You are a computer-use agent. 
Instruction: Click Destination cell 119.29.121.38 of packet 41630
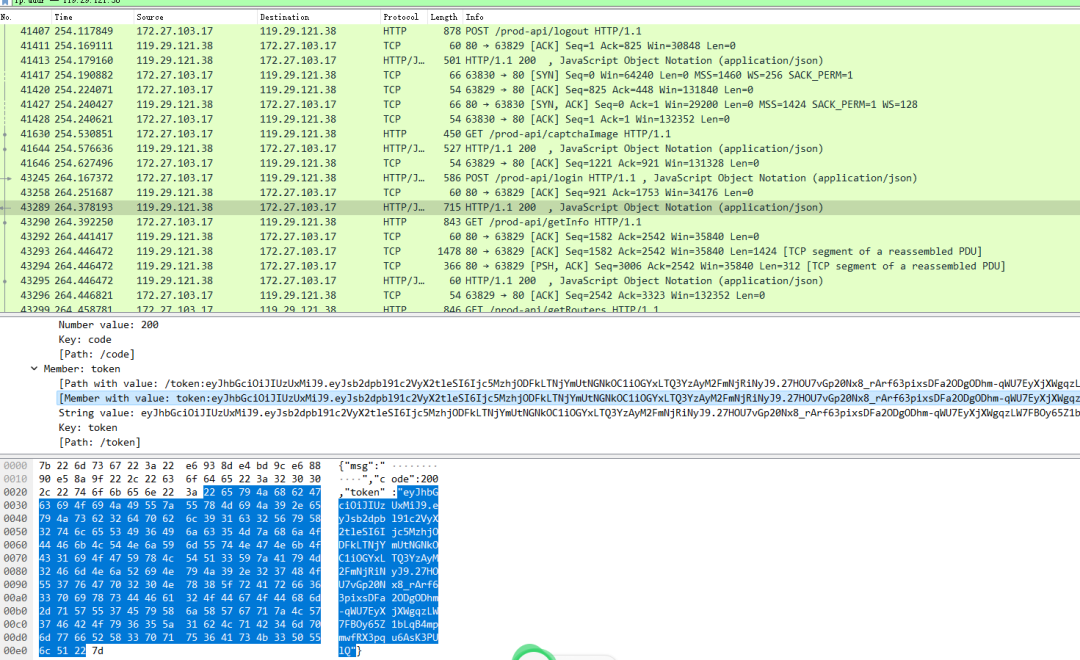[x=298, y=134]
